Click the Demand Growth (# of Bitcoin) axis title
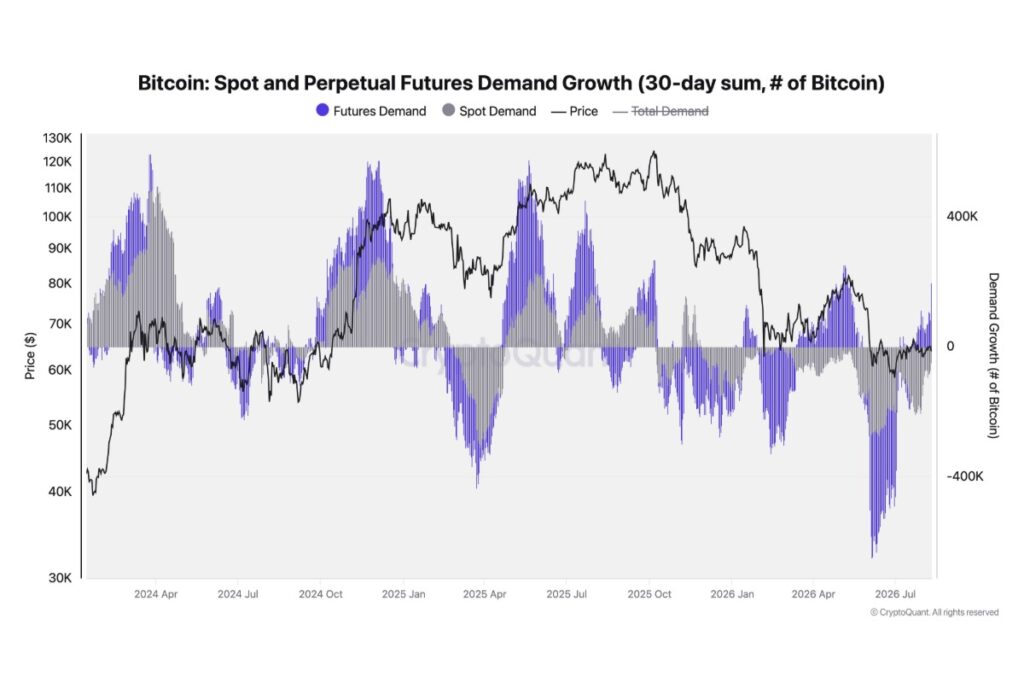 click(x=993, y=356)
